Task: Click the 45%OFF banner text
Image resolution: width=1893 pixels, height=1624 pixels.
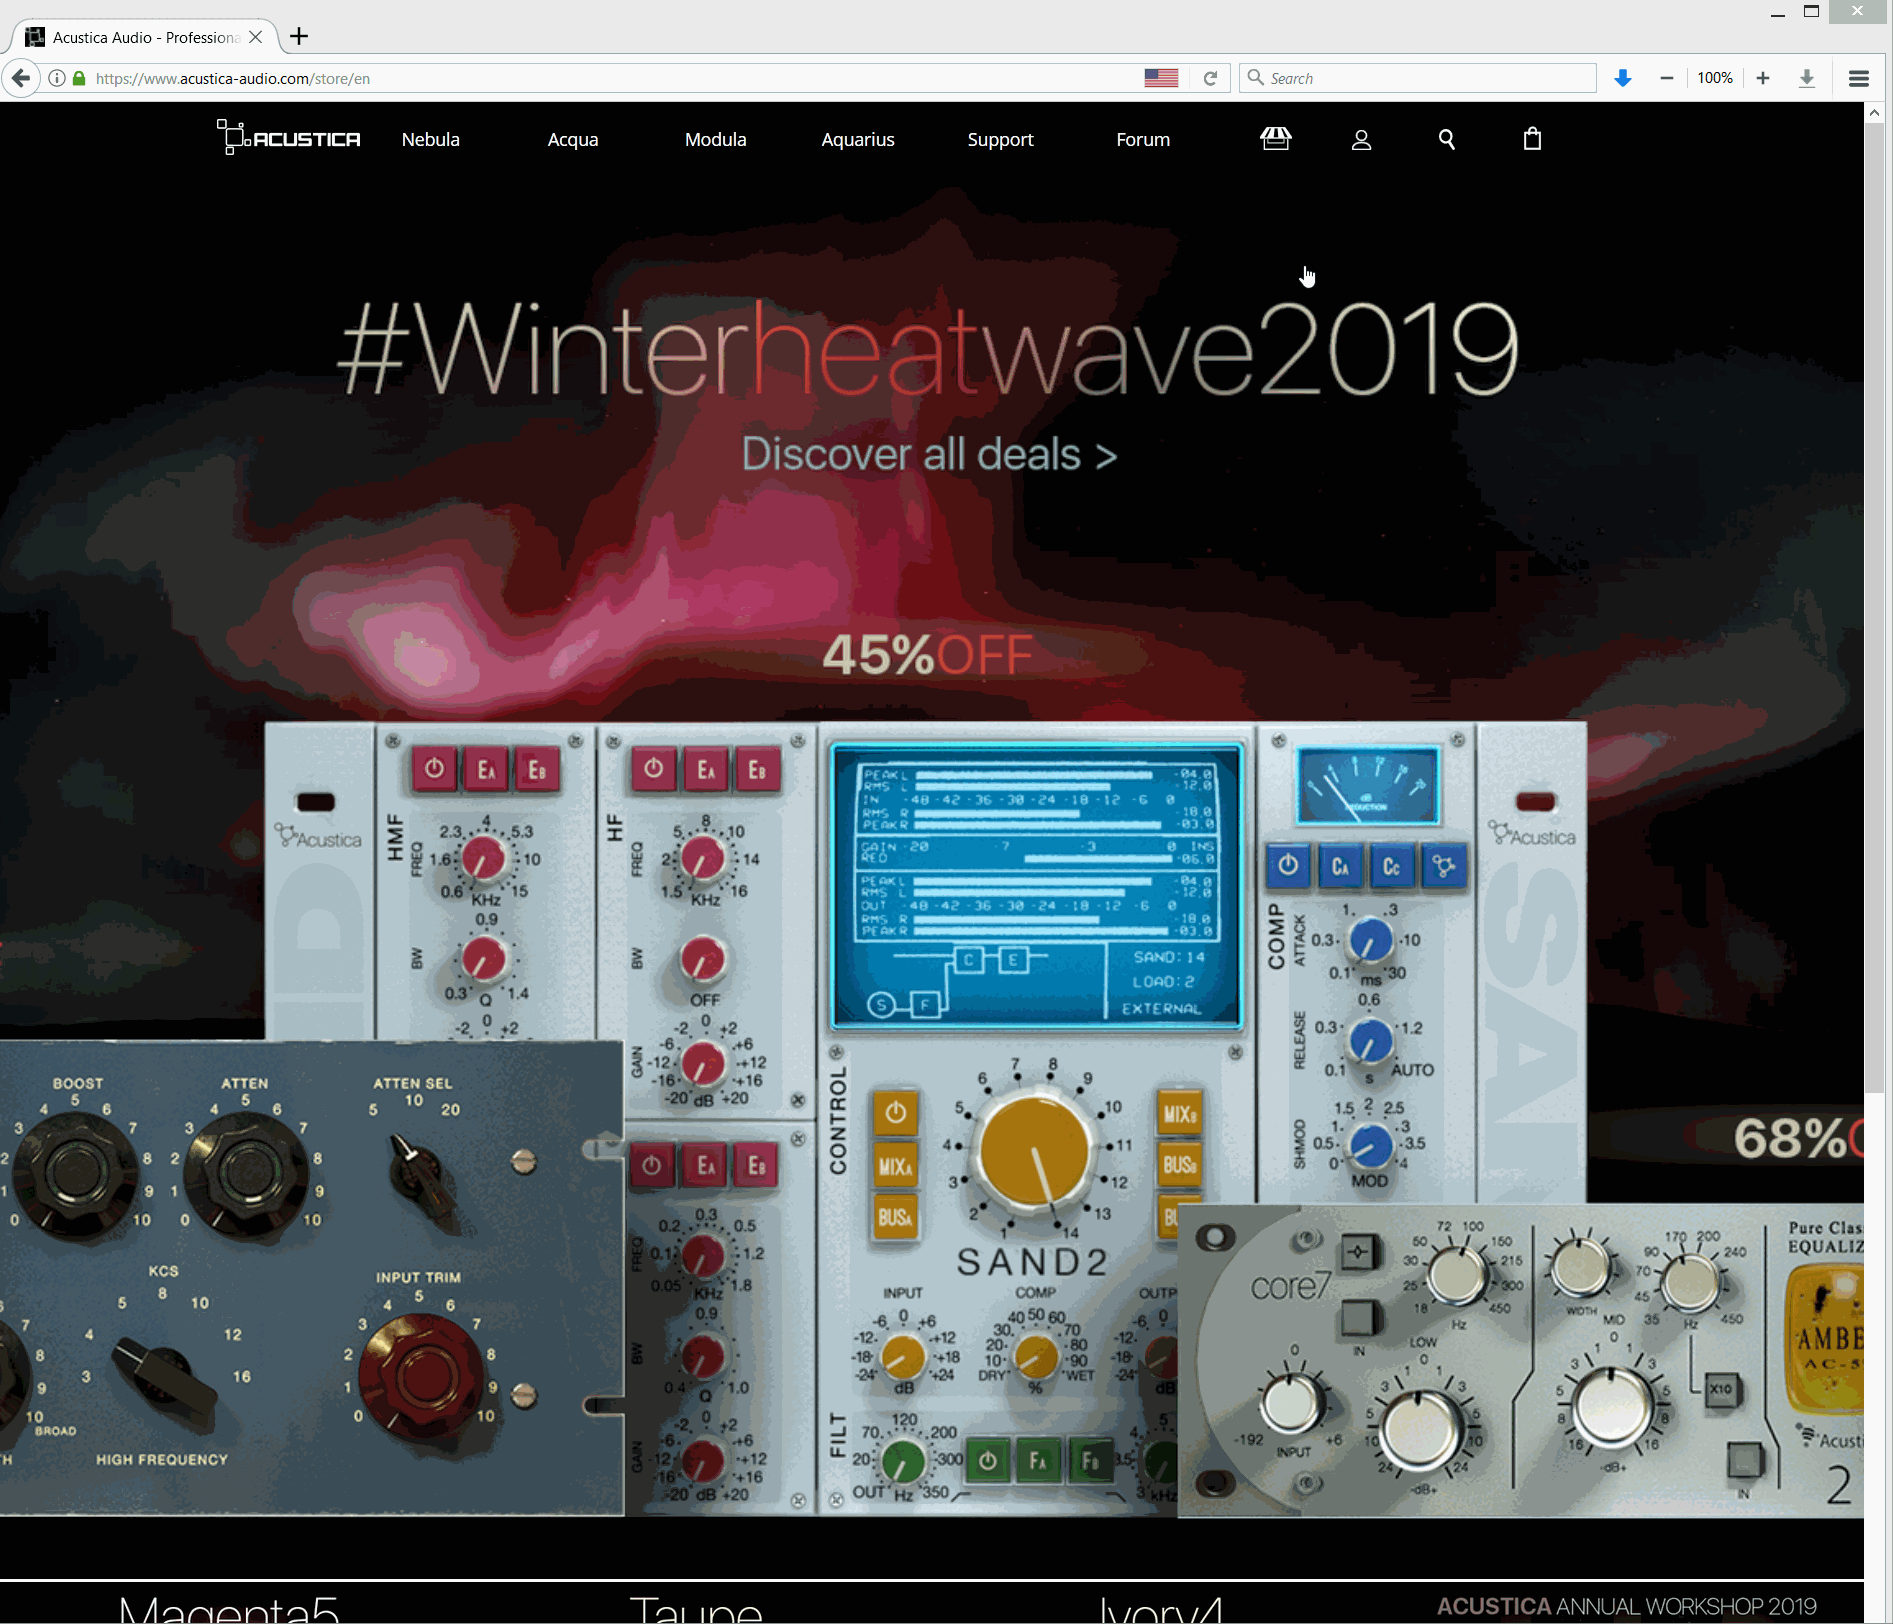Action: coord(927,655)
